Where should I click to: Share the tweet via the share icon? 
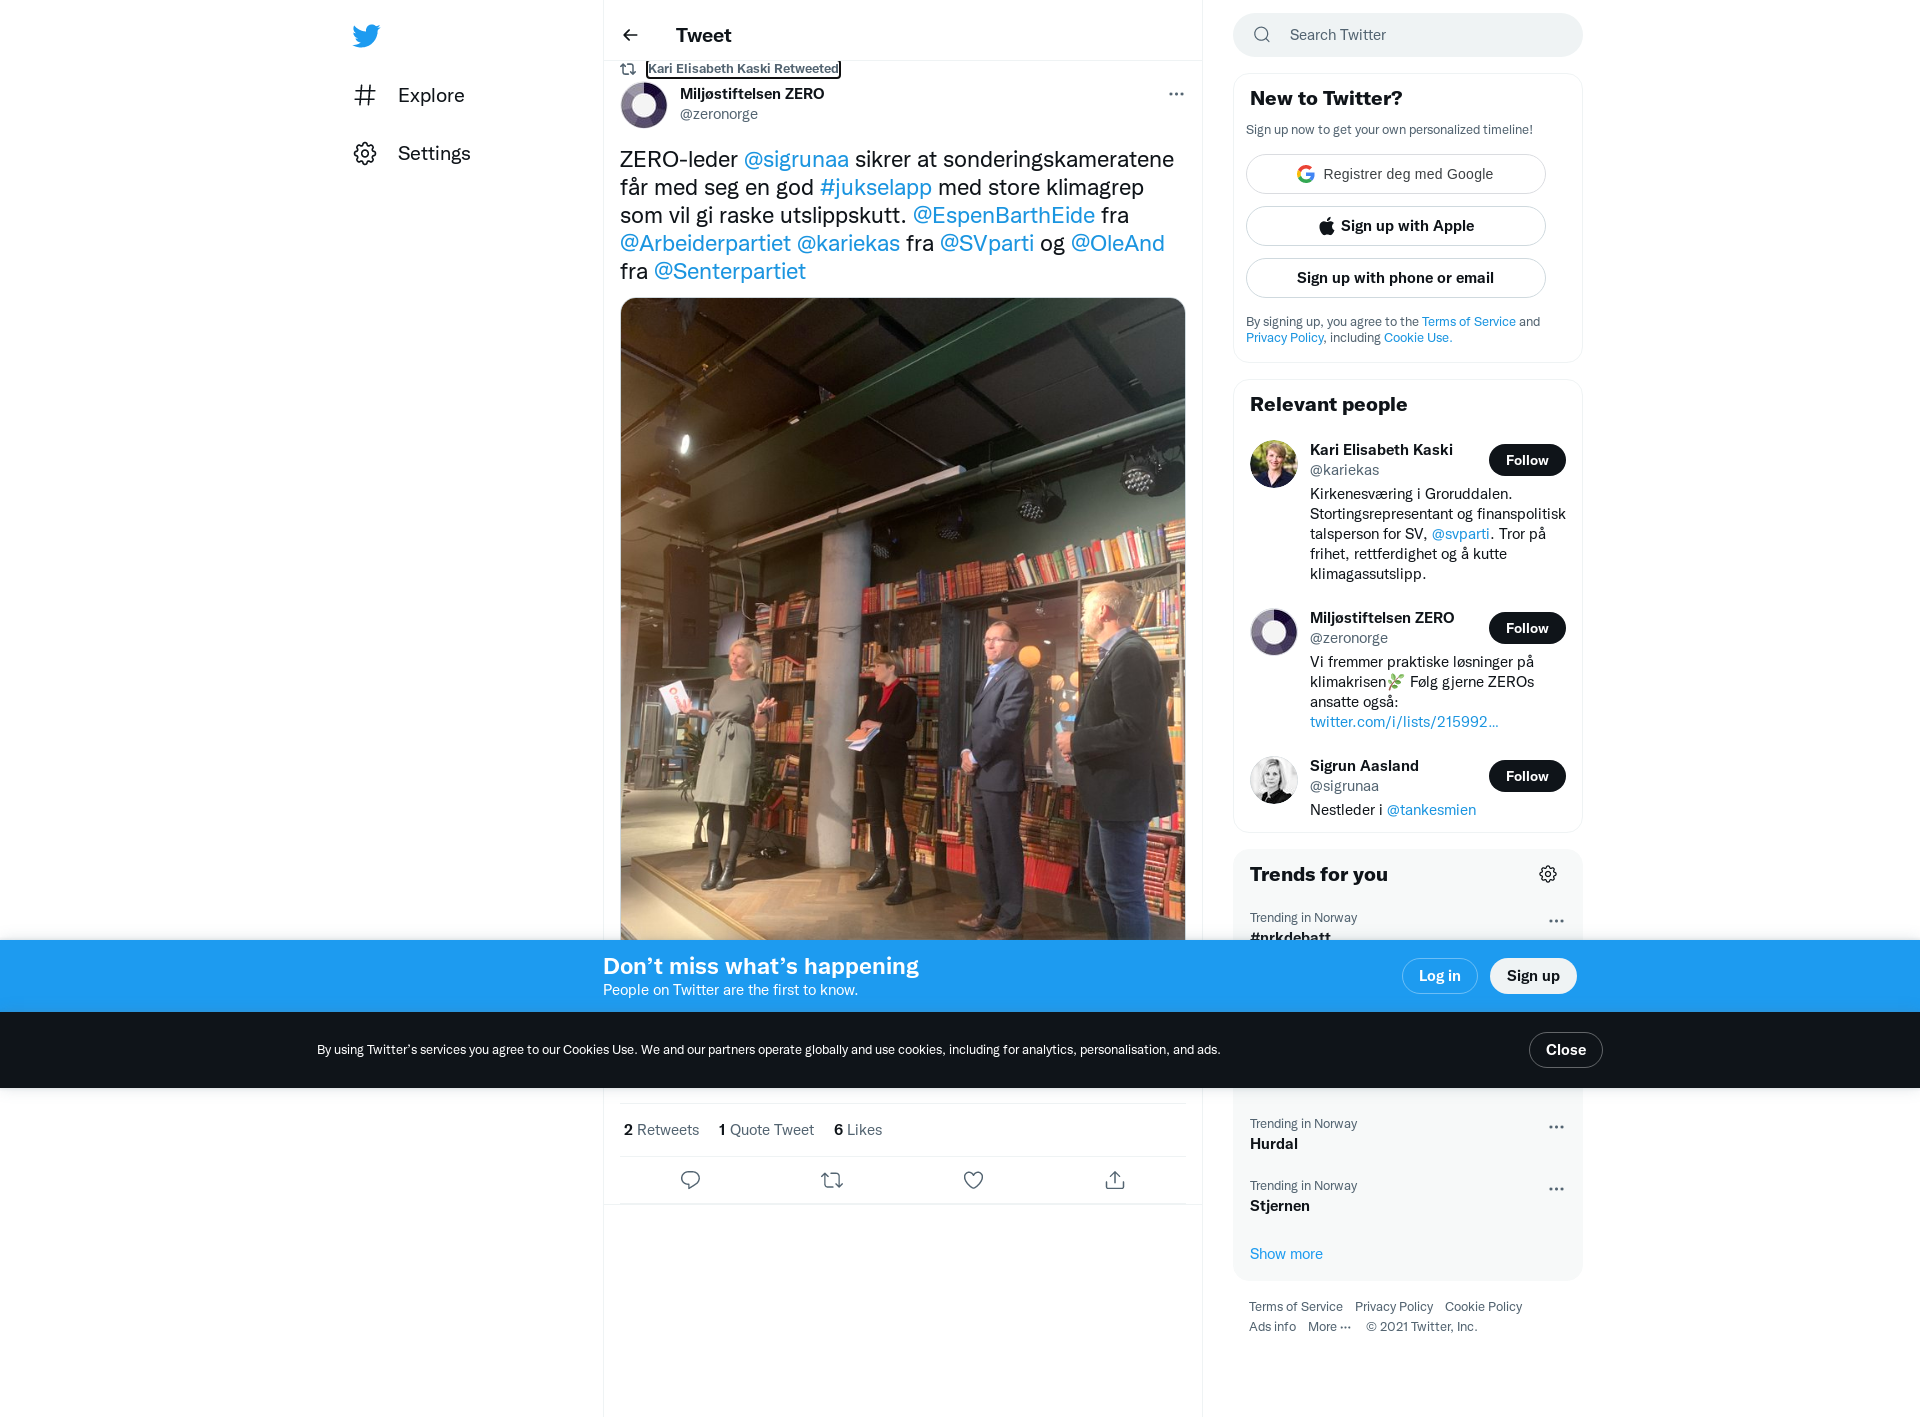pyautogui.click(x=1115, y=1180)
